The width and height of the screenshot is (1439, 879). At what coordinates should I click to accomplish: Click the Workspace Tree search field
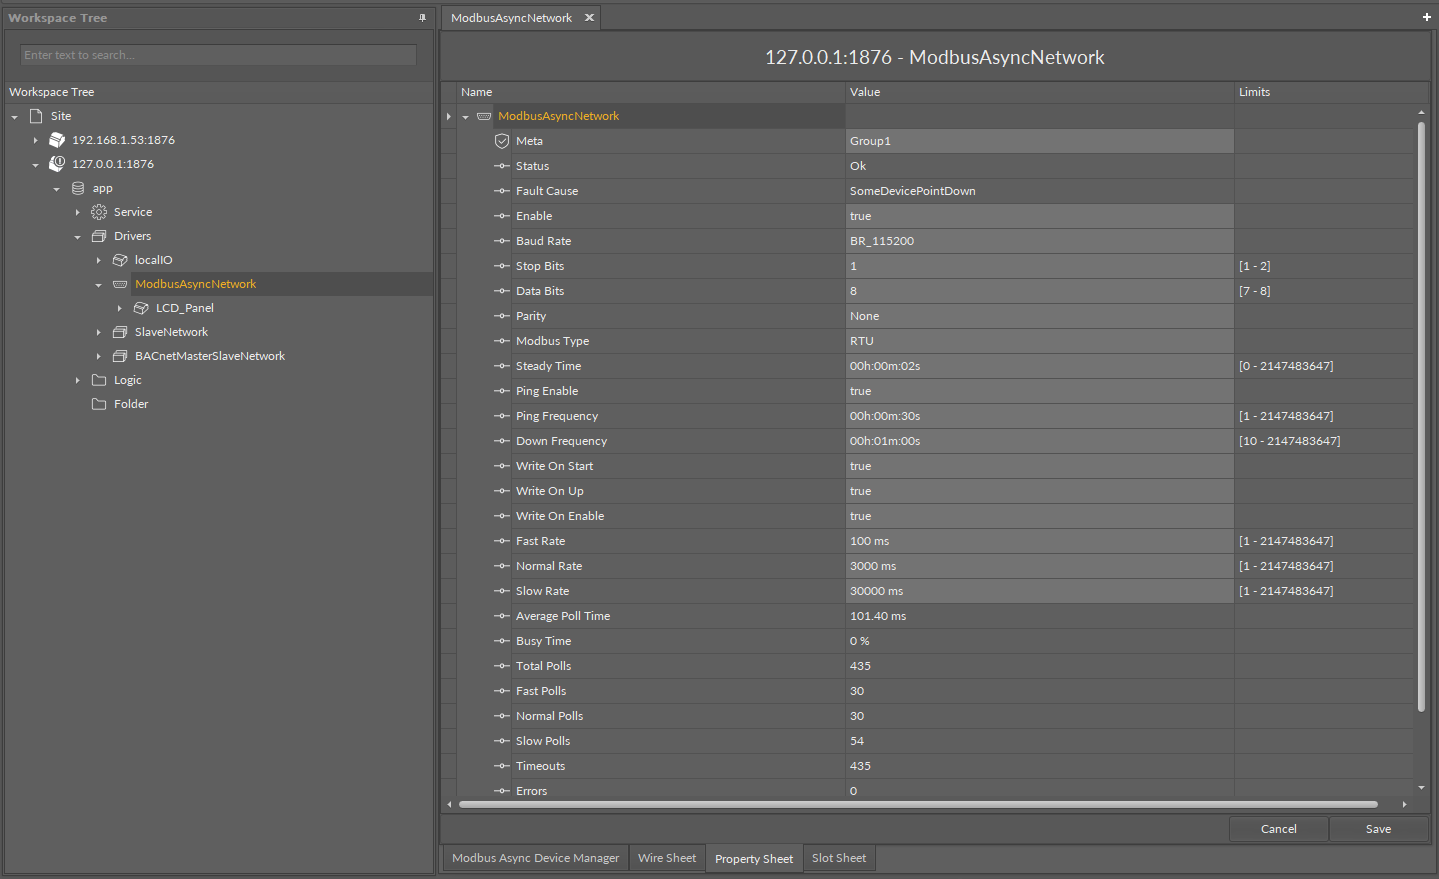coord(218,55)
